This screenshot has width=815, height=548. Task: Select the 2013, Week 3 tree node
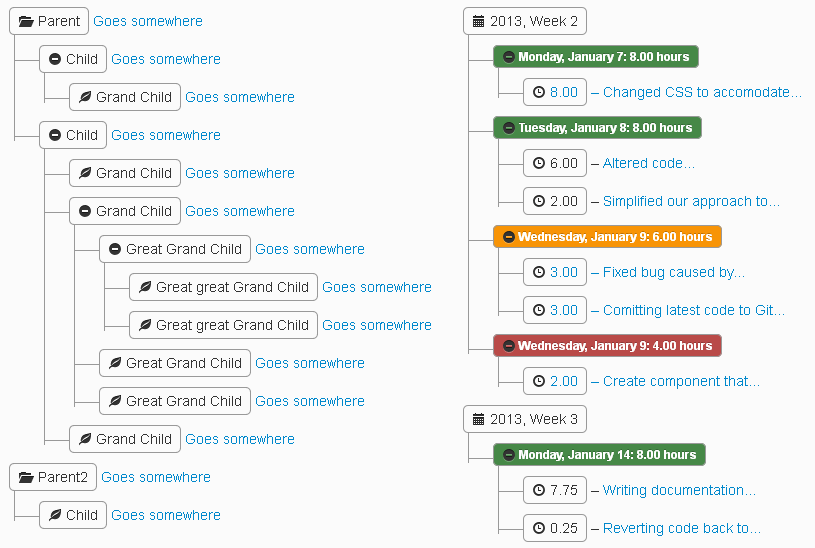coord(525,419)
